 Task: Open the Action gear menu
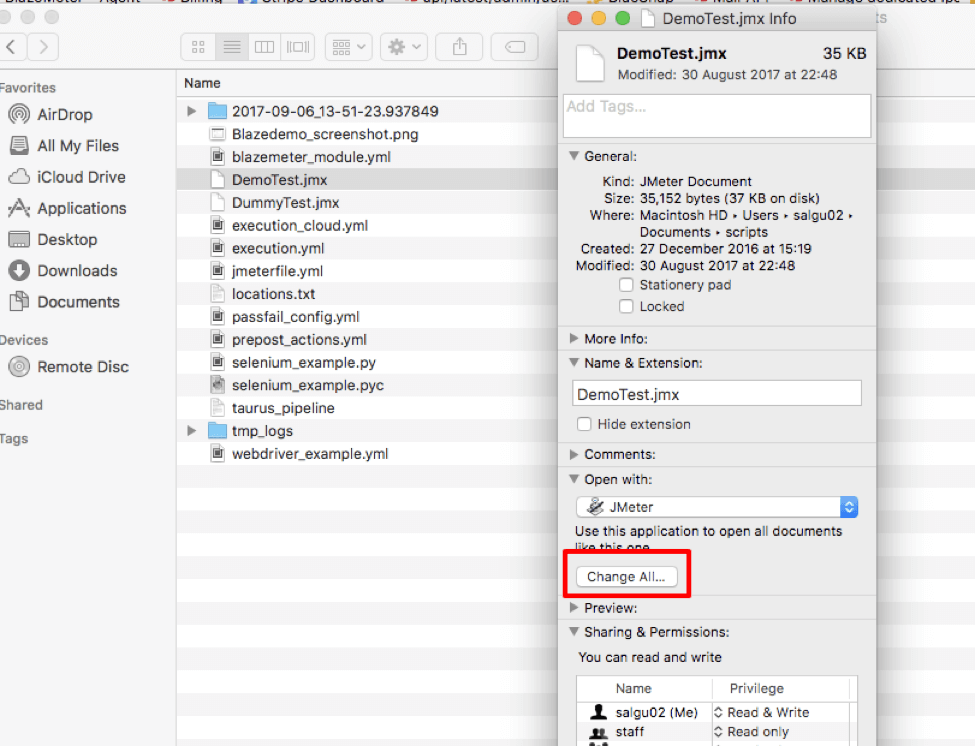tap(405, 47)
